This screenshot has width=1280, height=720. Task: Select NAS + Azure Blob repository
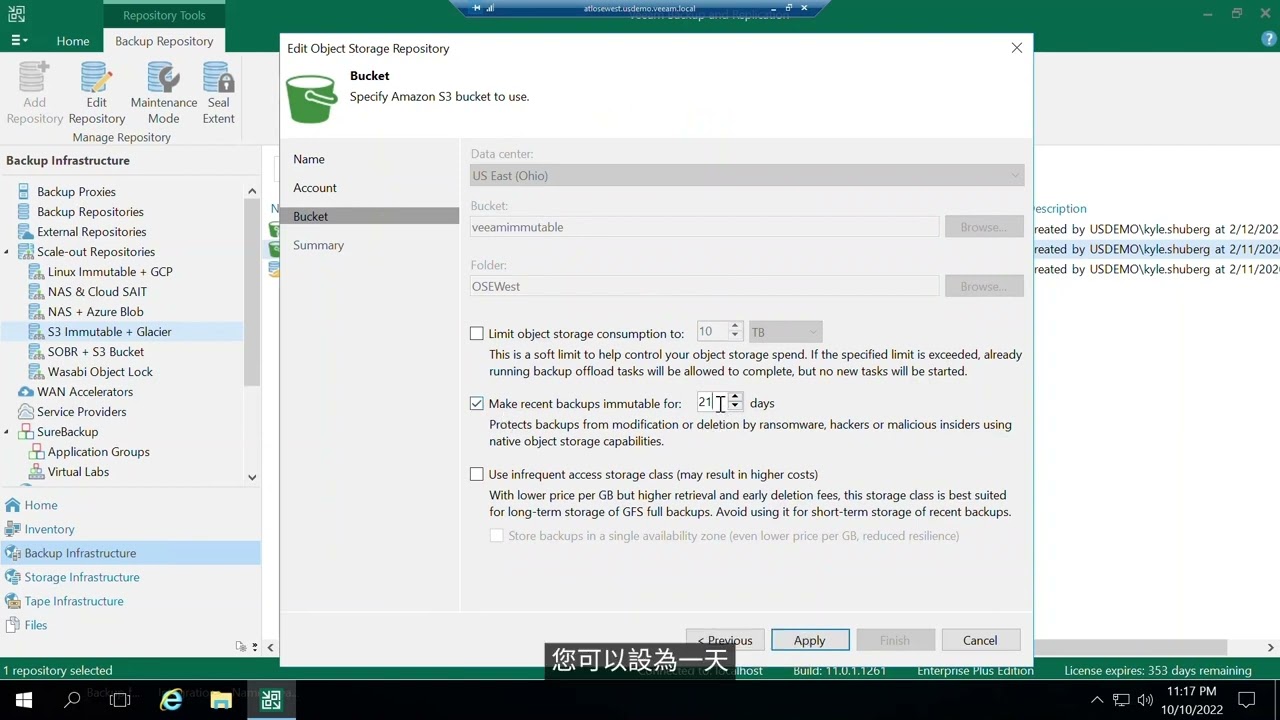pos(95,311)
